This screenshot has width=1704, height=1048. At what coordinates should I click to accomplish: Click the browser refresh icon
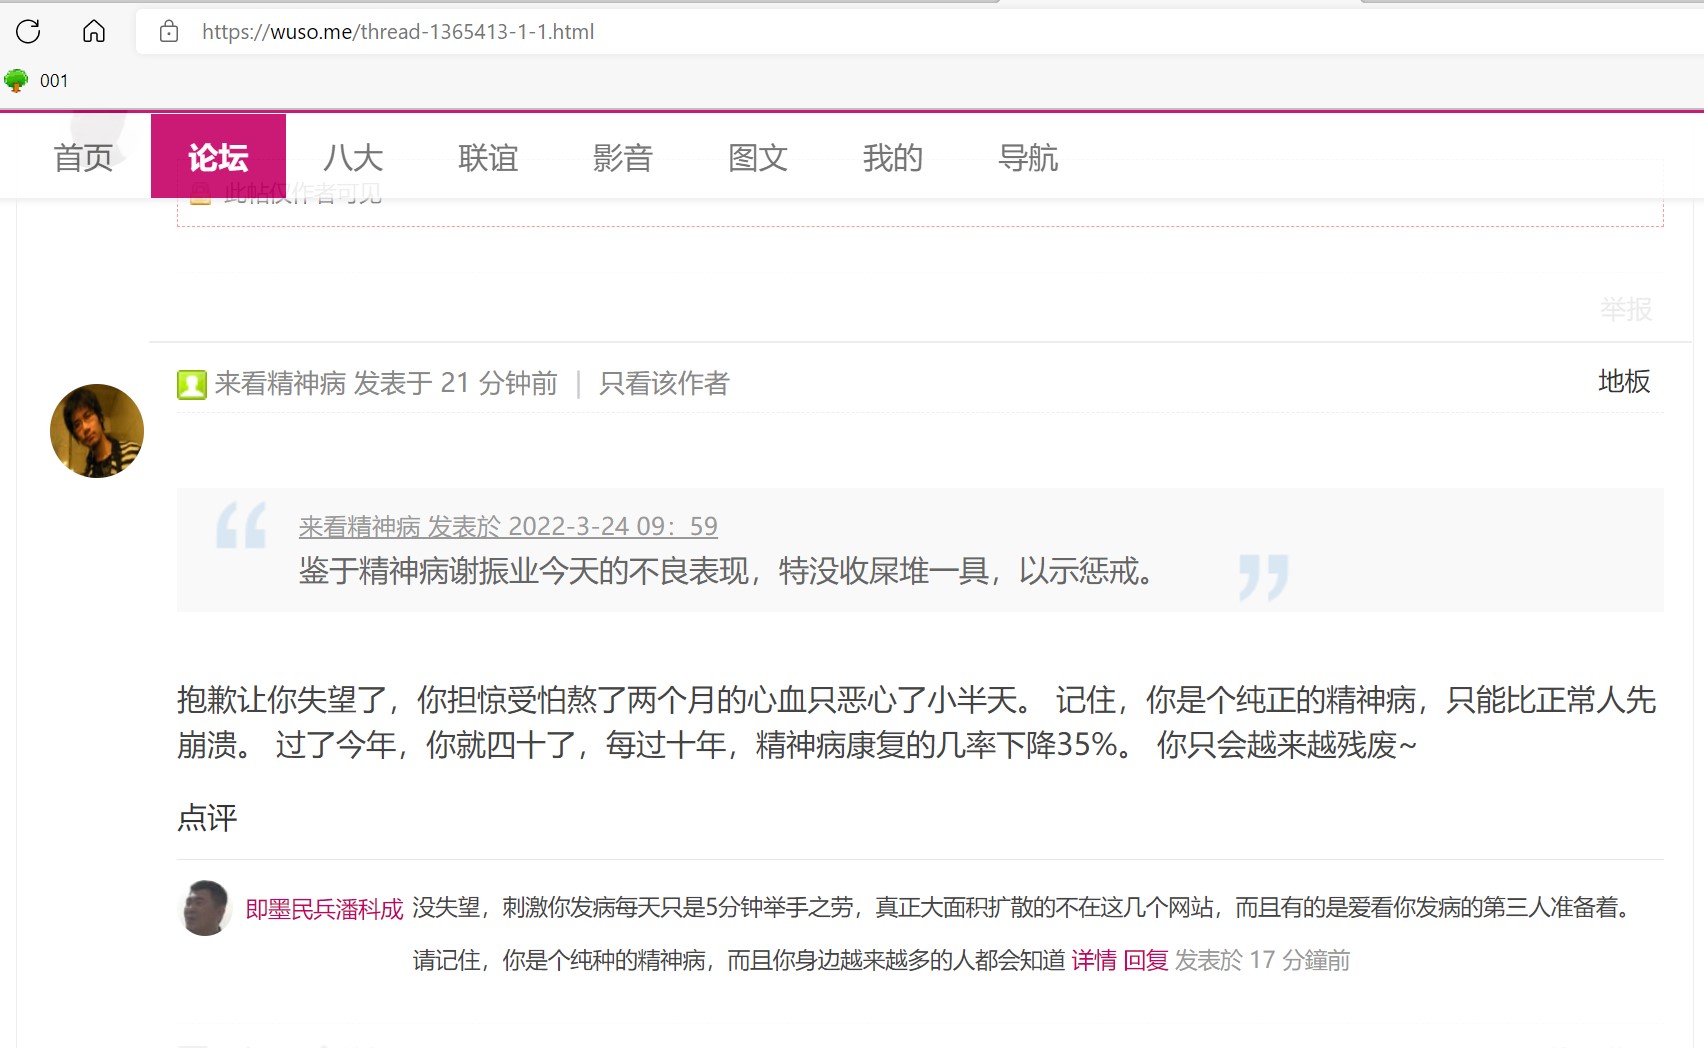coord(28,31)
